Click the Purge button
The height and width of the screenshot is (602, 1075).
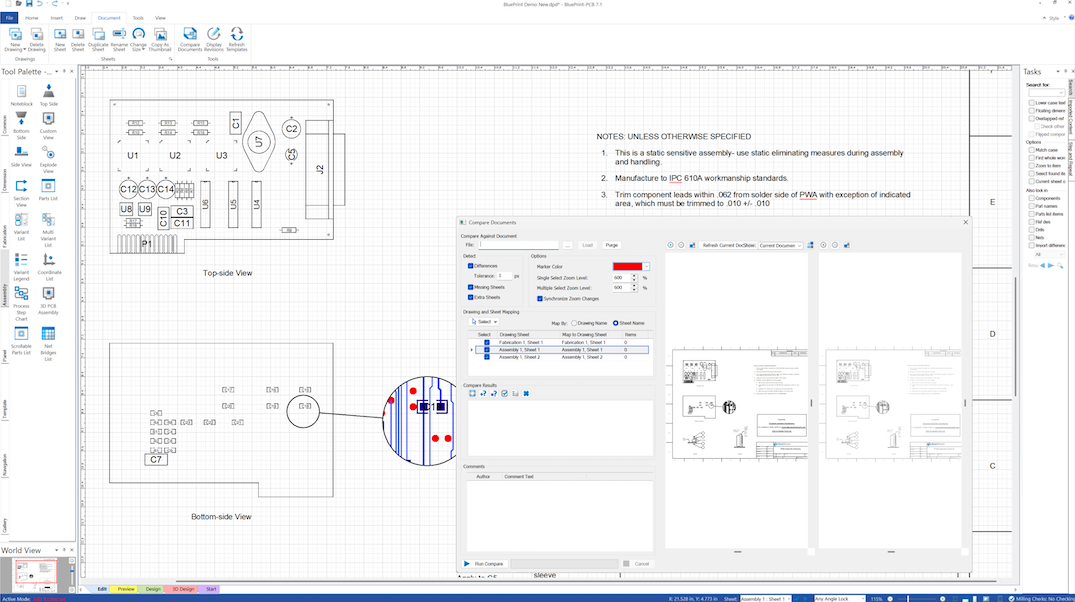tap(612, 245)
